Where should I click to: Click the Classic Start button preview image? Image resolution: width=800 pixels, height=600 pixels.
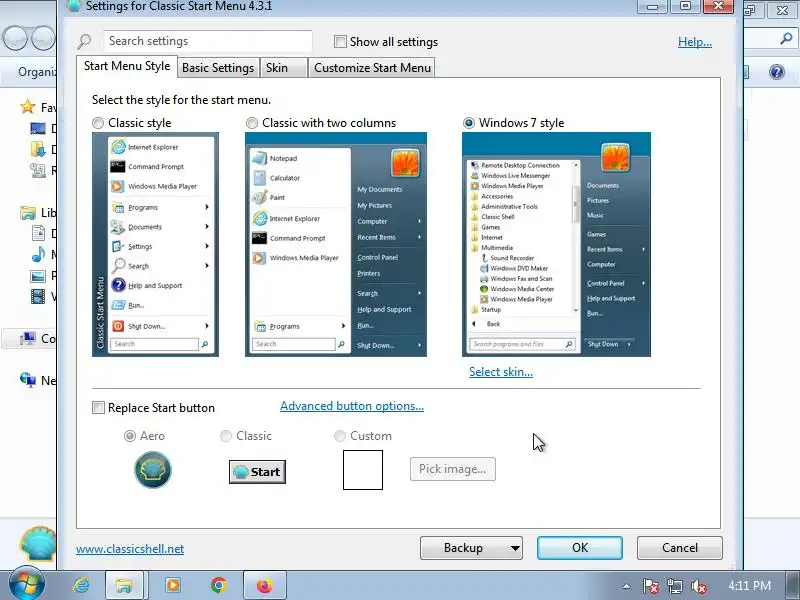(x=257, y=472)
